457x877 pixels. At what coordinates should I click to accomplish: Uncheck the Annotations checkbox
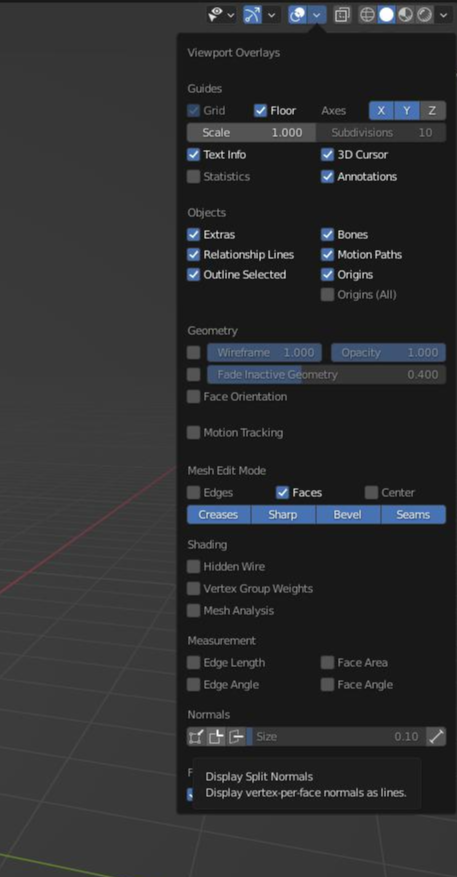coord(327,177)
